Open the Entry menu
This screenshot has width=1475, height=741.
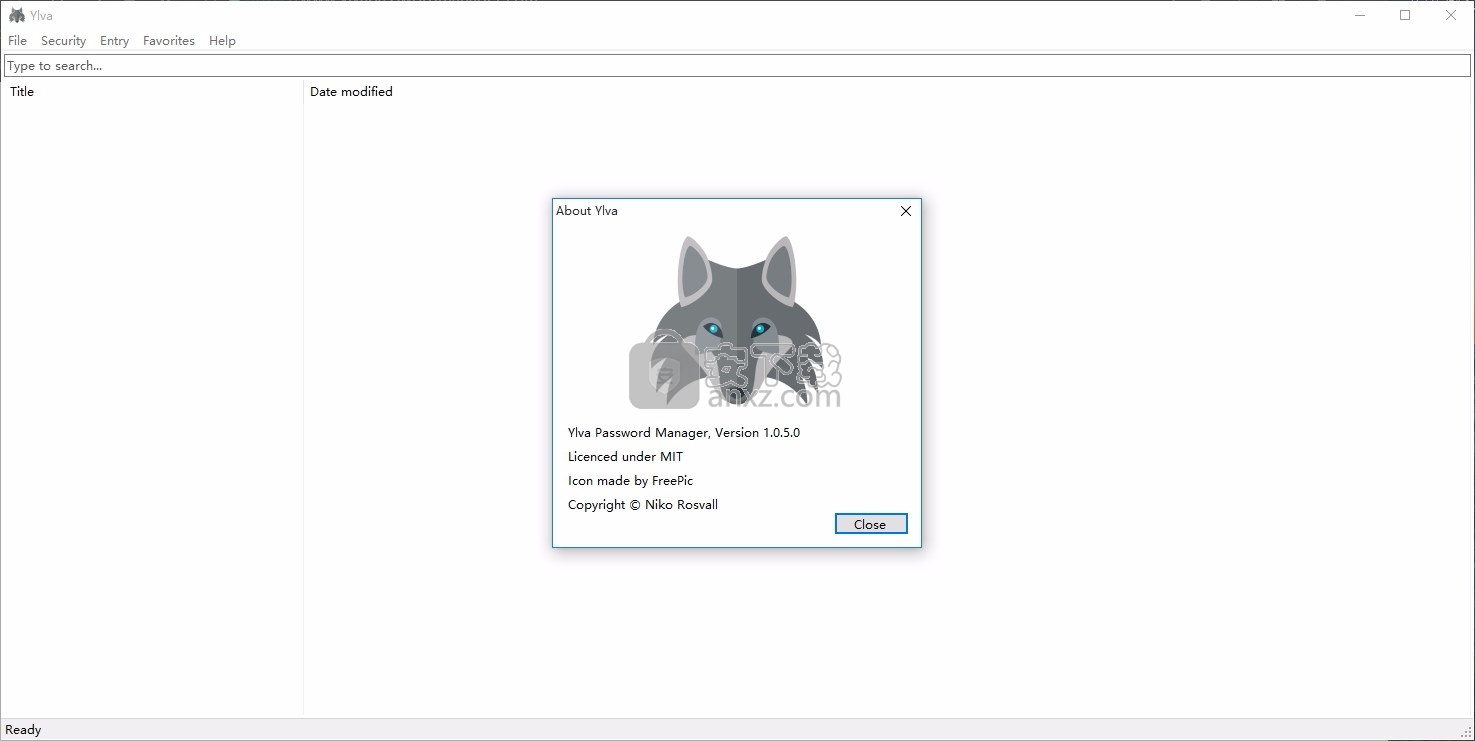[114, 41]
